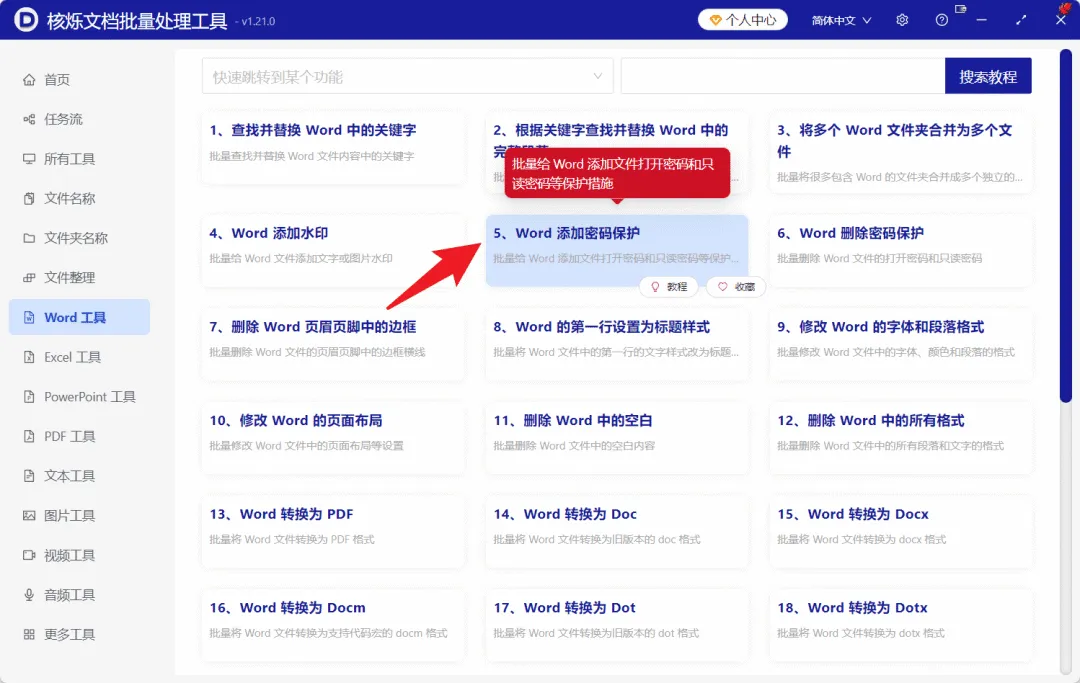Click the message icon near window controls
1080x683 pixels.
pyautogui.click(x=961, y=9)
